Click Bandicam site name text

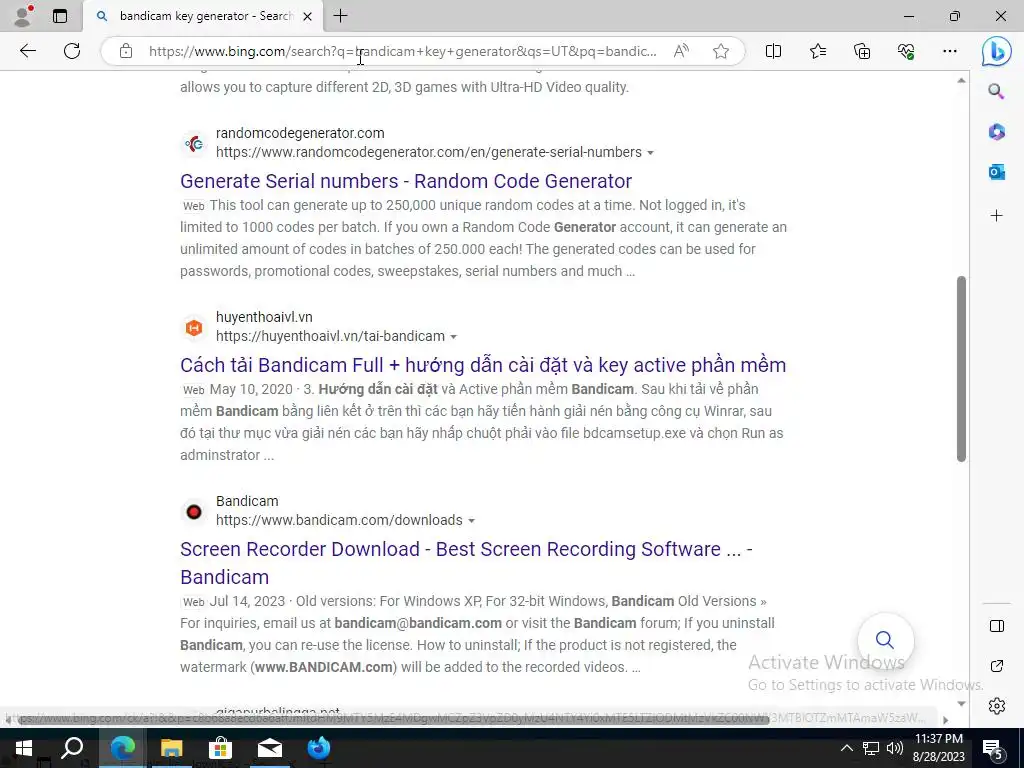(247, 502)
